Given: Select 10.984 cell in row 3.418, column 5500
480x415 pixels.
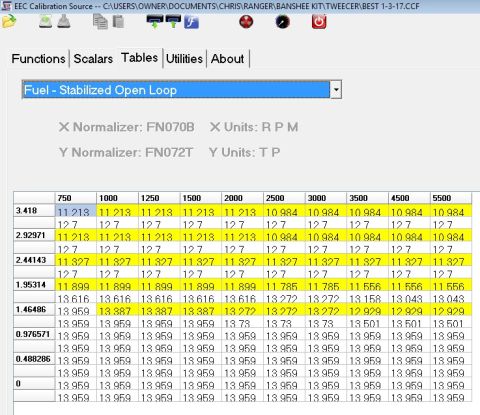Looking at the screenshot, I should point(451,211).
